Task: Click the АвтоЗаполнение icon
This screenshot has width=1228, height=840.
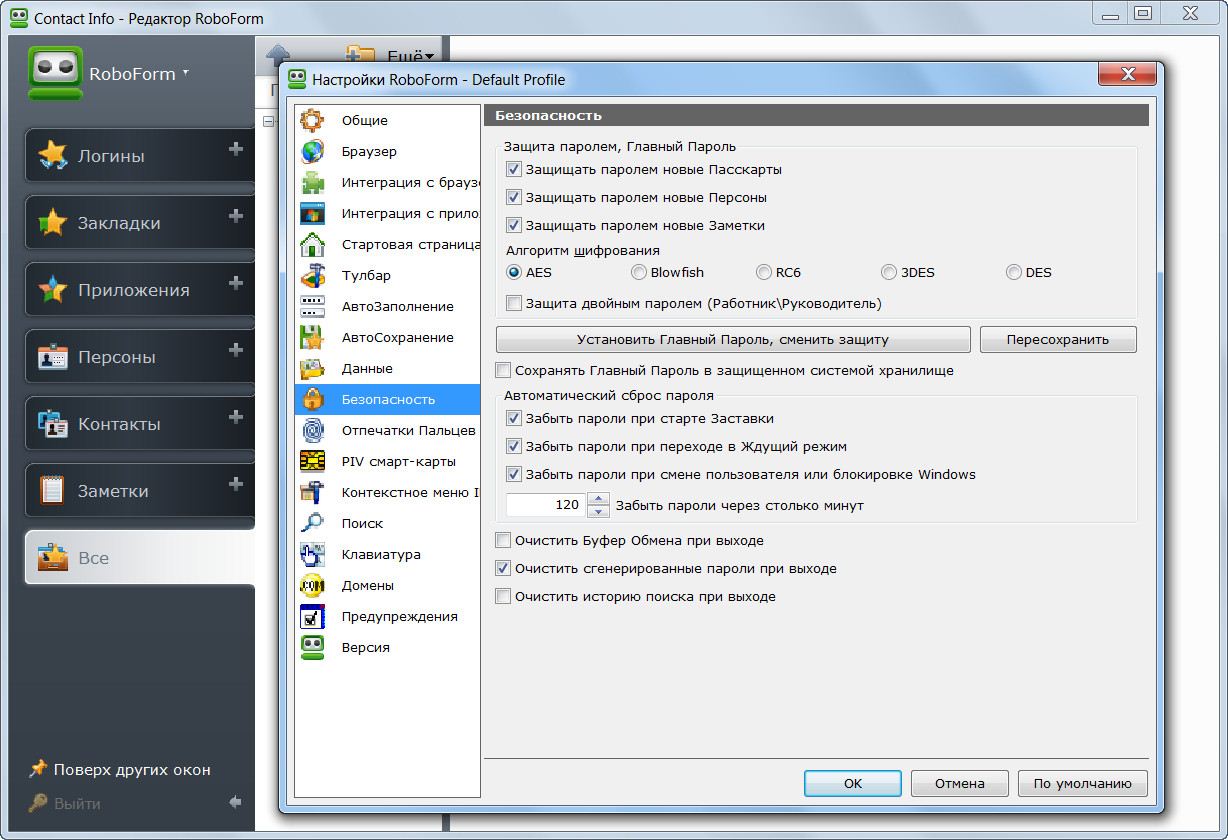Action: (x=313, y=306)
